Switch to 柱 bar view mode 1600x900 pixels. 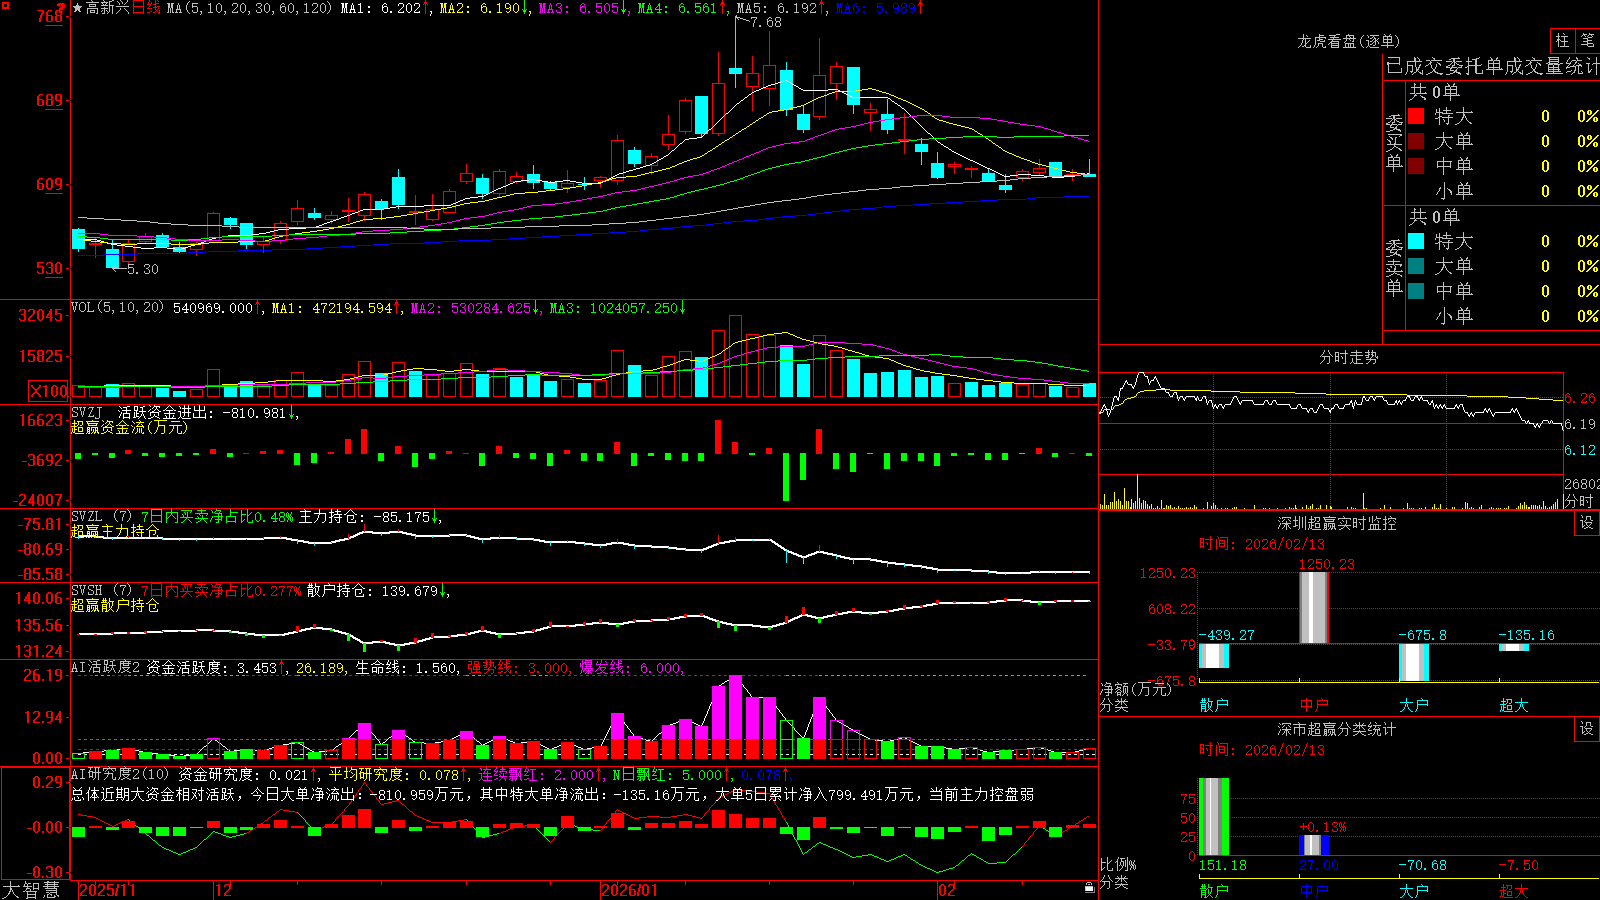tap(1562, 40)
